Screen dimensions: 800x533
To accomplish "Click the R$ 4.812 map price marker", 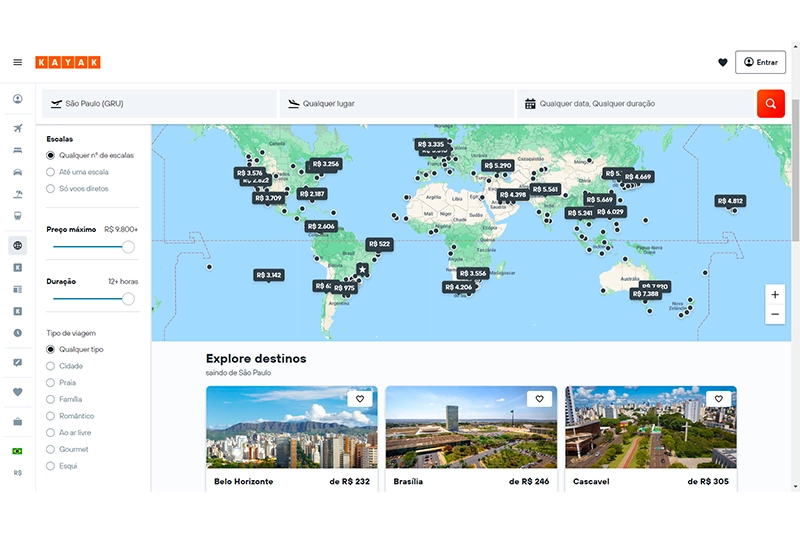I will [x=731, y=201].
